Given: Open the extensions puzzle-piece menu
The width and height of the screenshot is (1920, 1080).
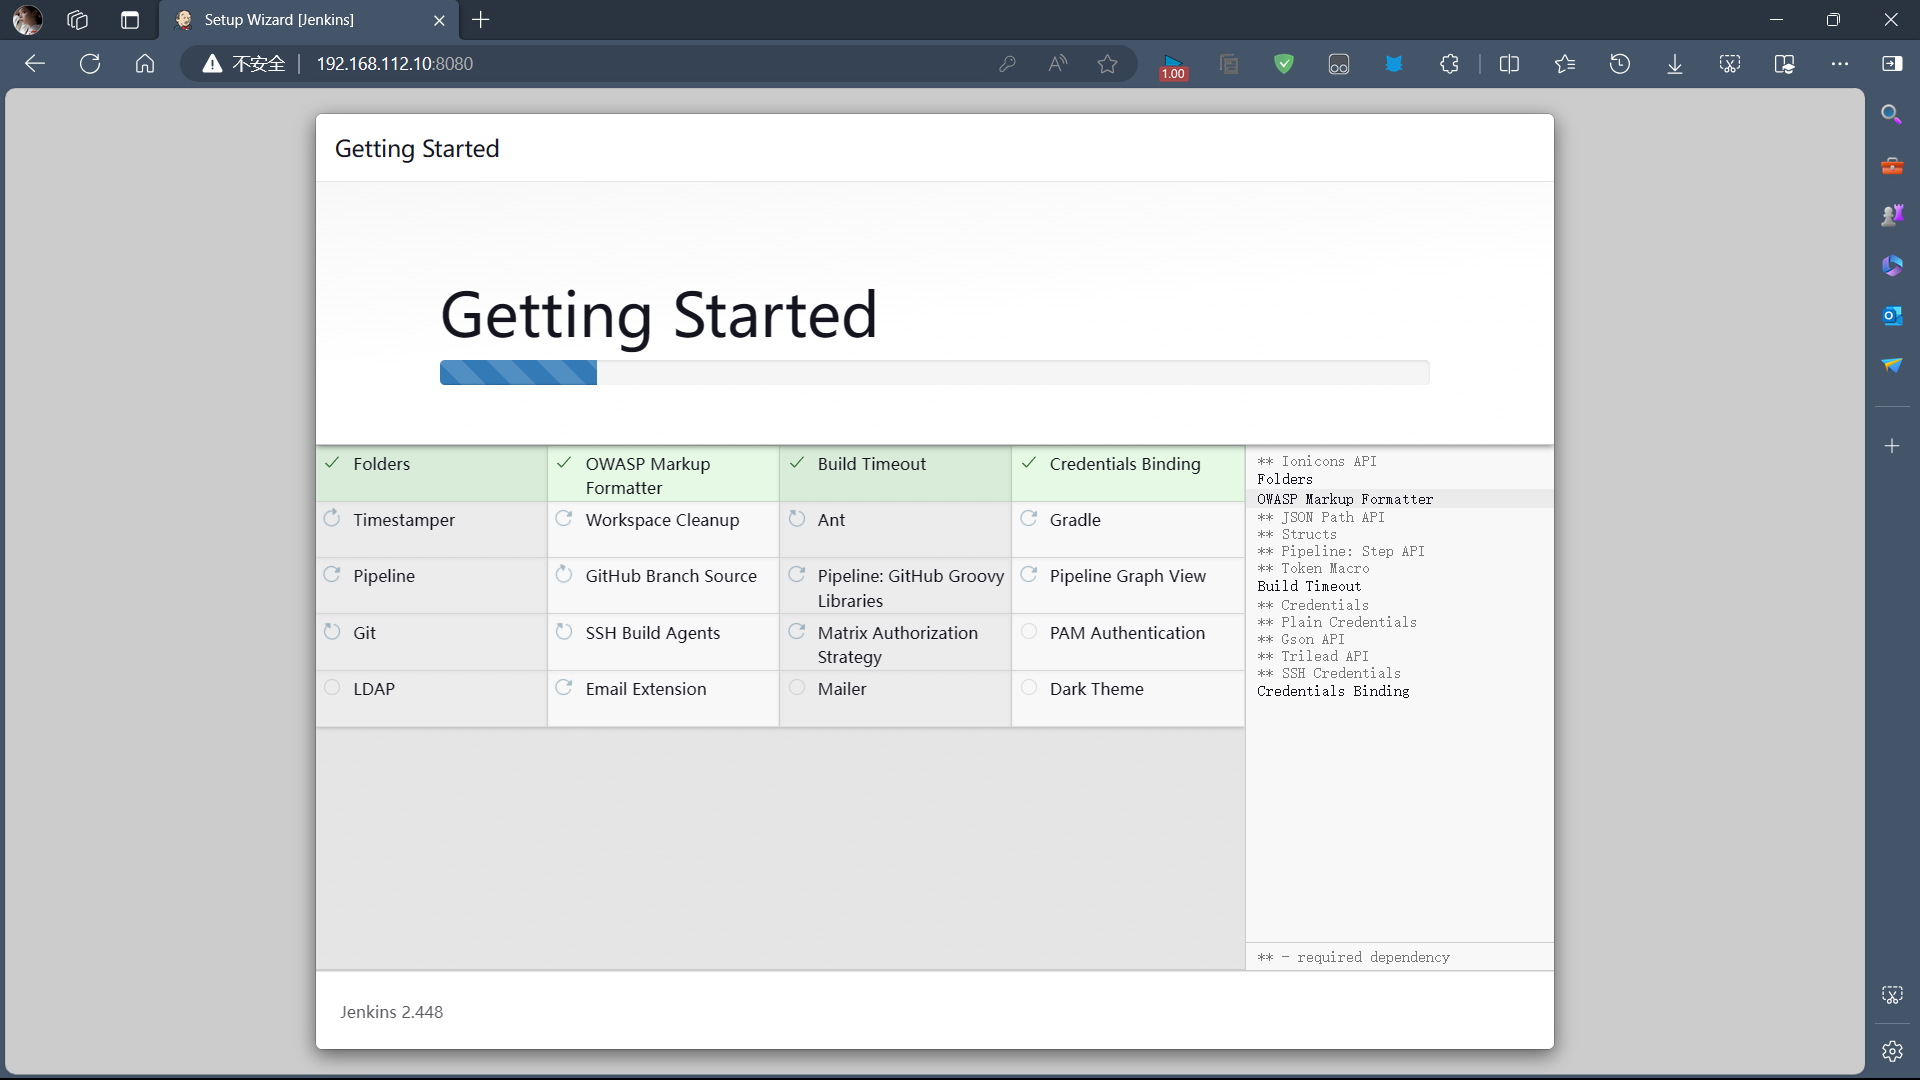Looking at the screenshot, I should click(1450, 63).
